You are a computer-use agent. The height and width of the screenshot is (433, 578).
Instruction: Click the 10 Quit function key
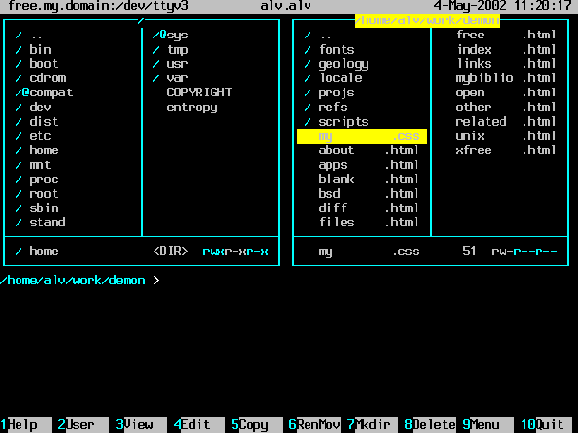coord(546,425)
